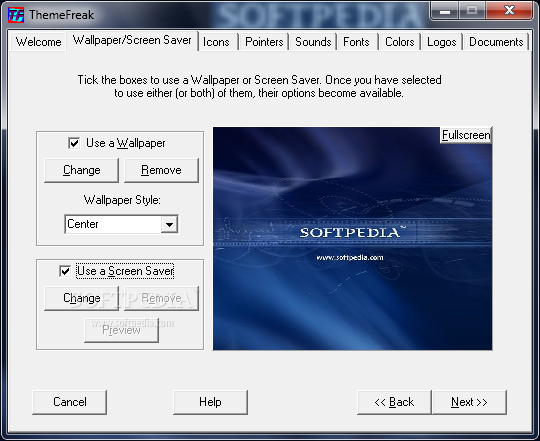Minimize the ThemeFreak window

click(x=445, y=11)
